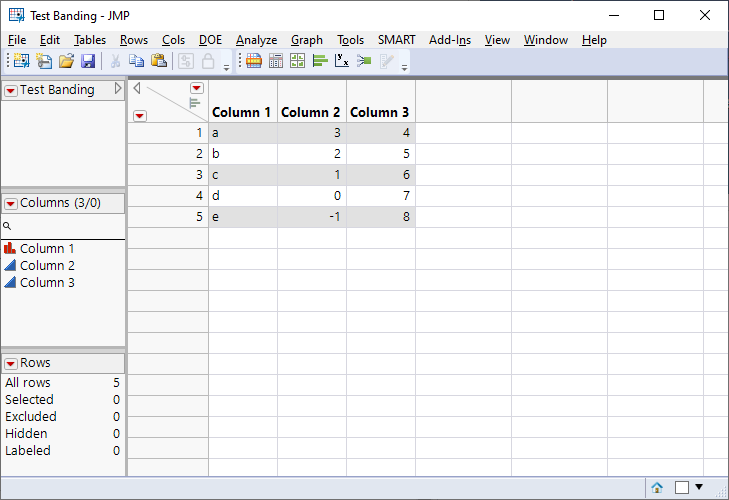Viewport: 729px width, 500px height.
Task: Open the Rows panel red triangle menu
Action: pos(11,363)
